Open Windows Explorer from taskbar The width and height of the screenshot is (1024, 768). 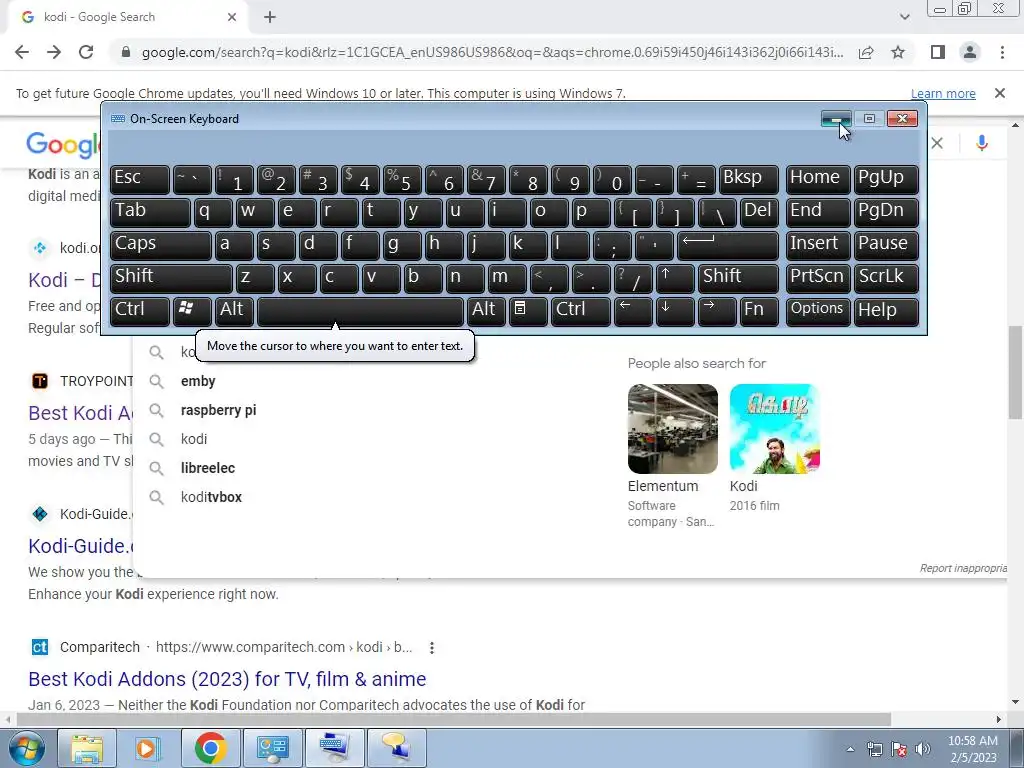tap(87, 748)
